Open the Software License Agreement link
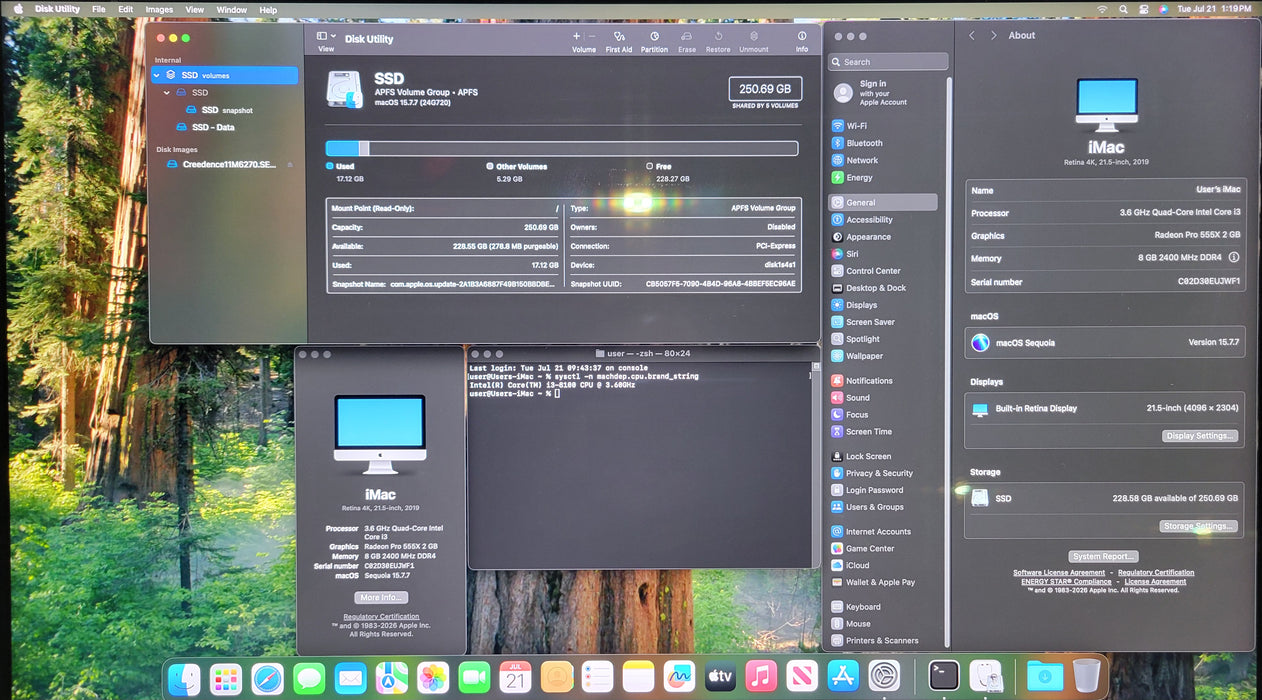The width and height of the screenshot is (1262, 700). (1059, 573)
